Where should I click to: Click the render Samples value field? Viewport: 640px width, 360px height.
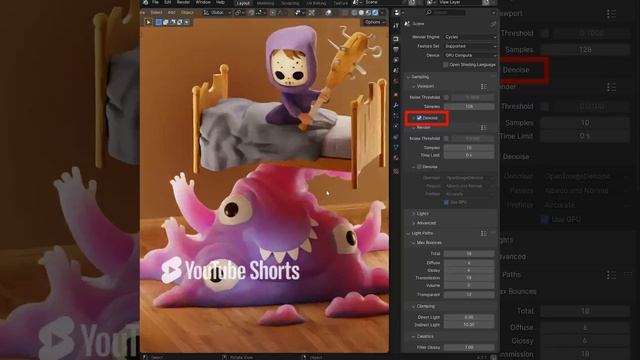[x=469, y=148]
